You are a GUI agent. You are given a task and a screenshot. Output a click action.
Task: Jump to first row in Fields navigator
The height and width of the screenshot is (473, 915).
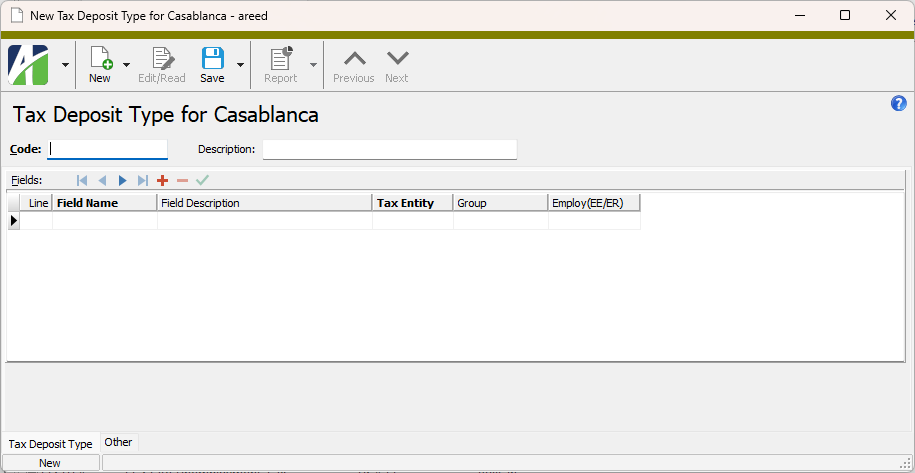82,180
